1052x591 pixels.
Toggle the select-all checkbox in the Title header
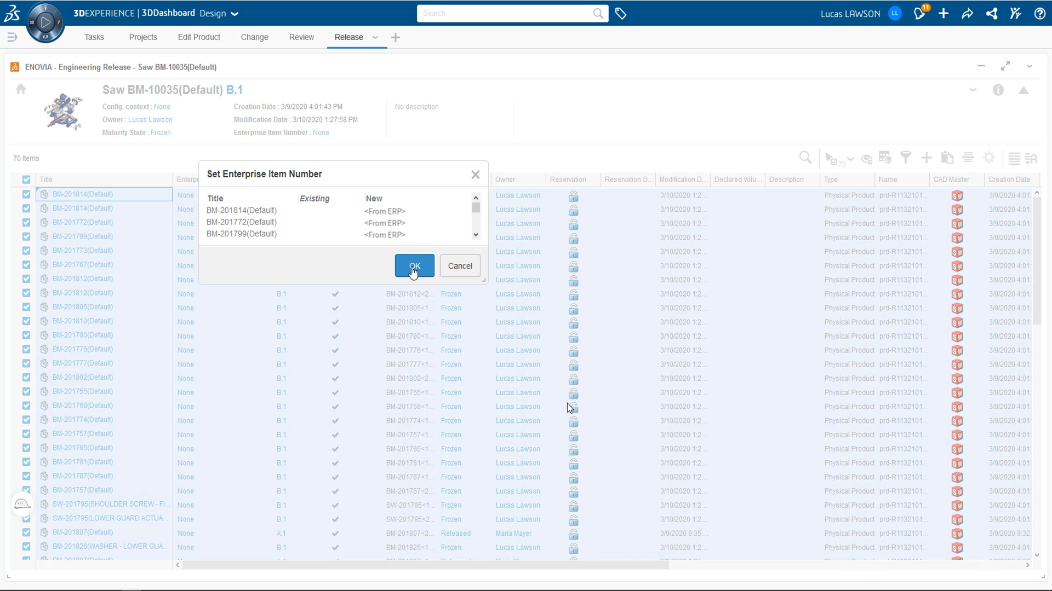[26, 180]
